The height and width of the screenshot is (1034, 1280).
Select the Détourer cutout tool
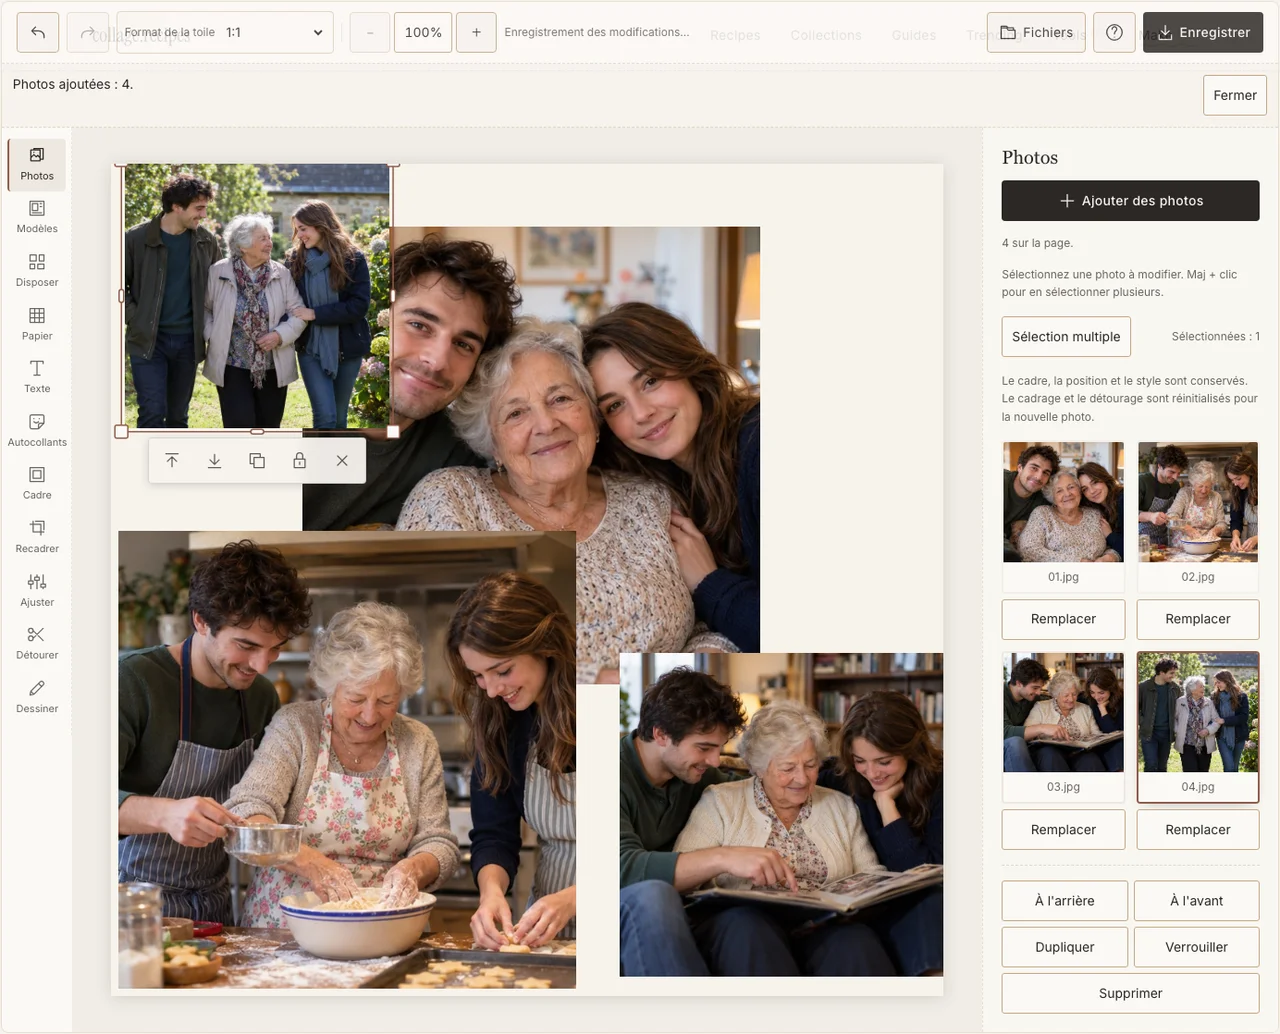37,644
